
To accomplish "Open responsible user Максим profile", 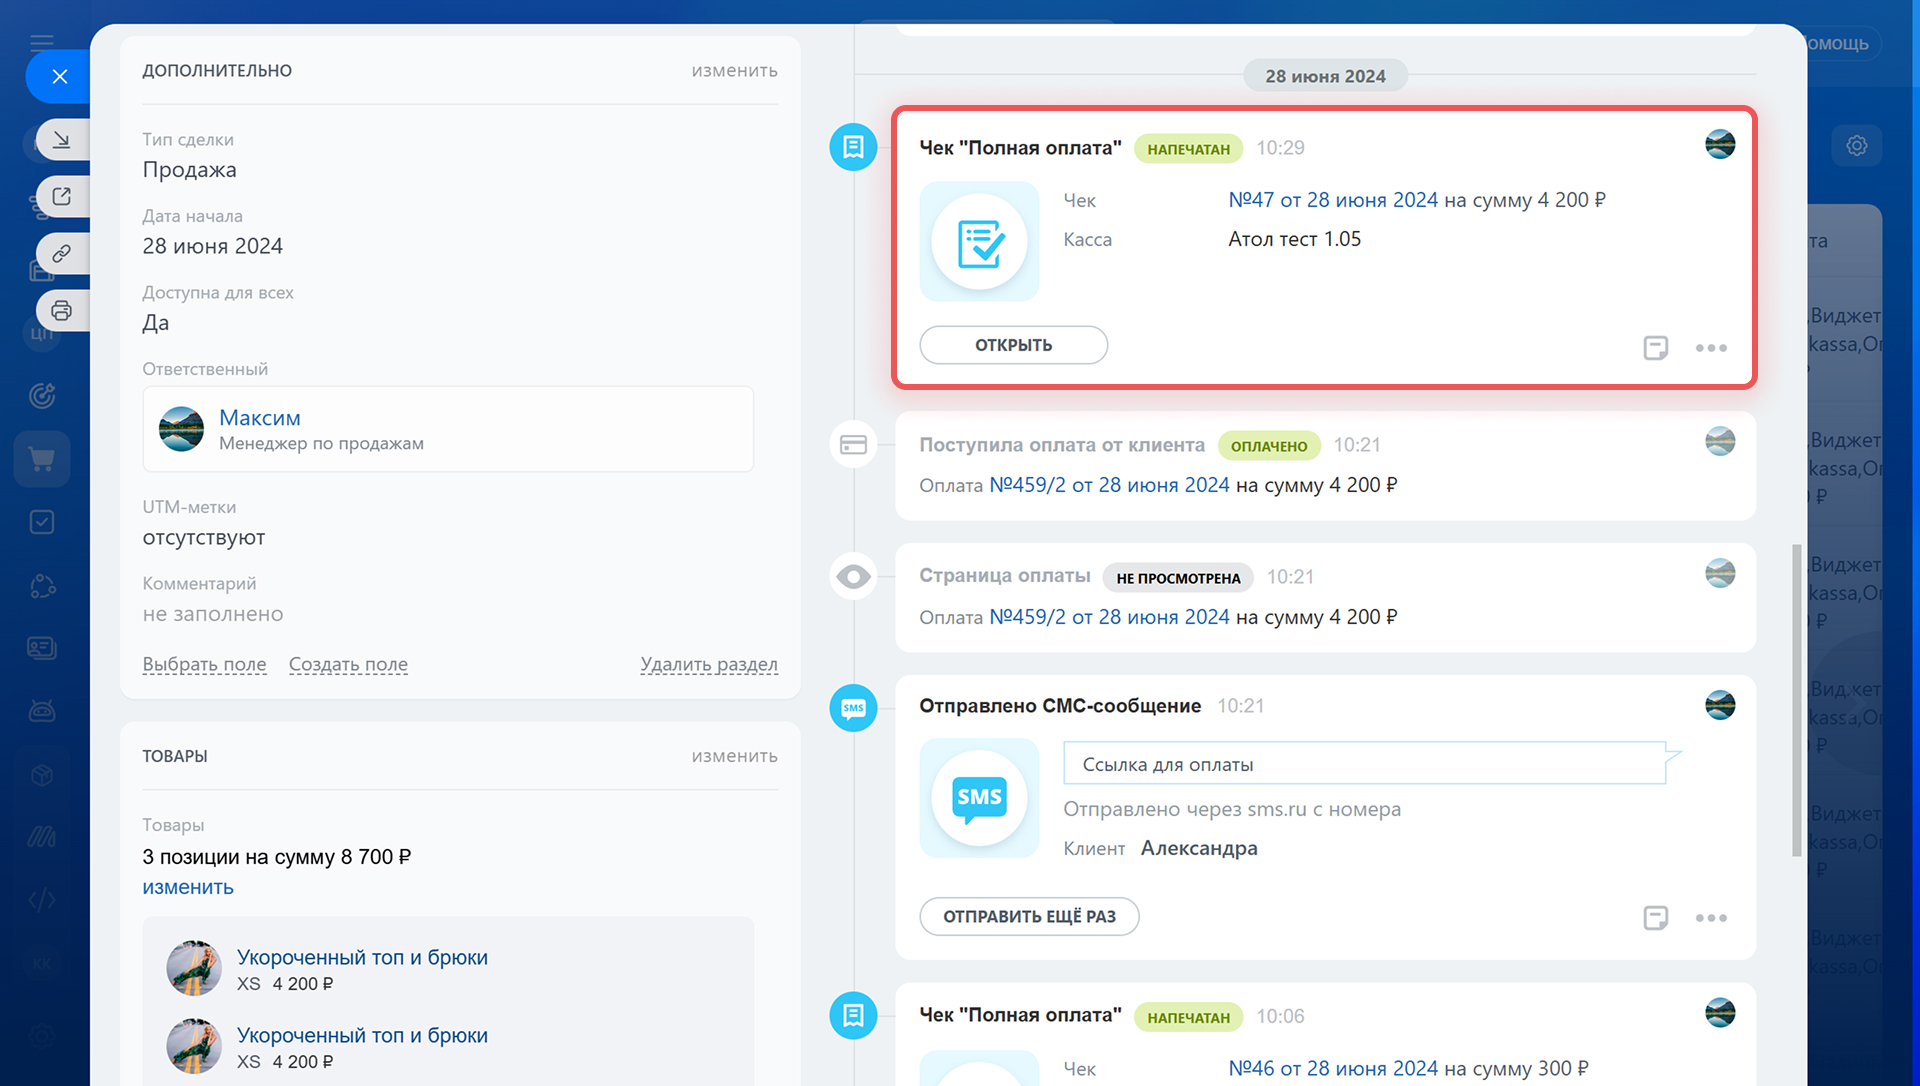I will (x=259, y=418).
